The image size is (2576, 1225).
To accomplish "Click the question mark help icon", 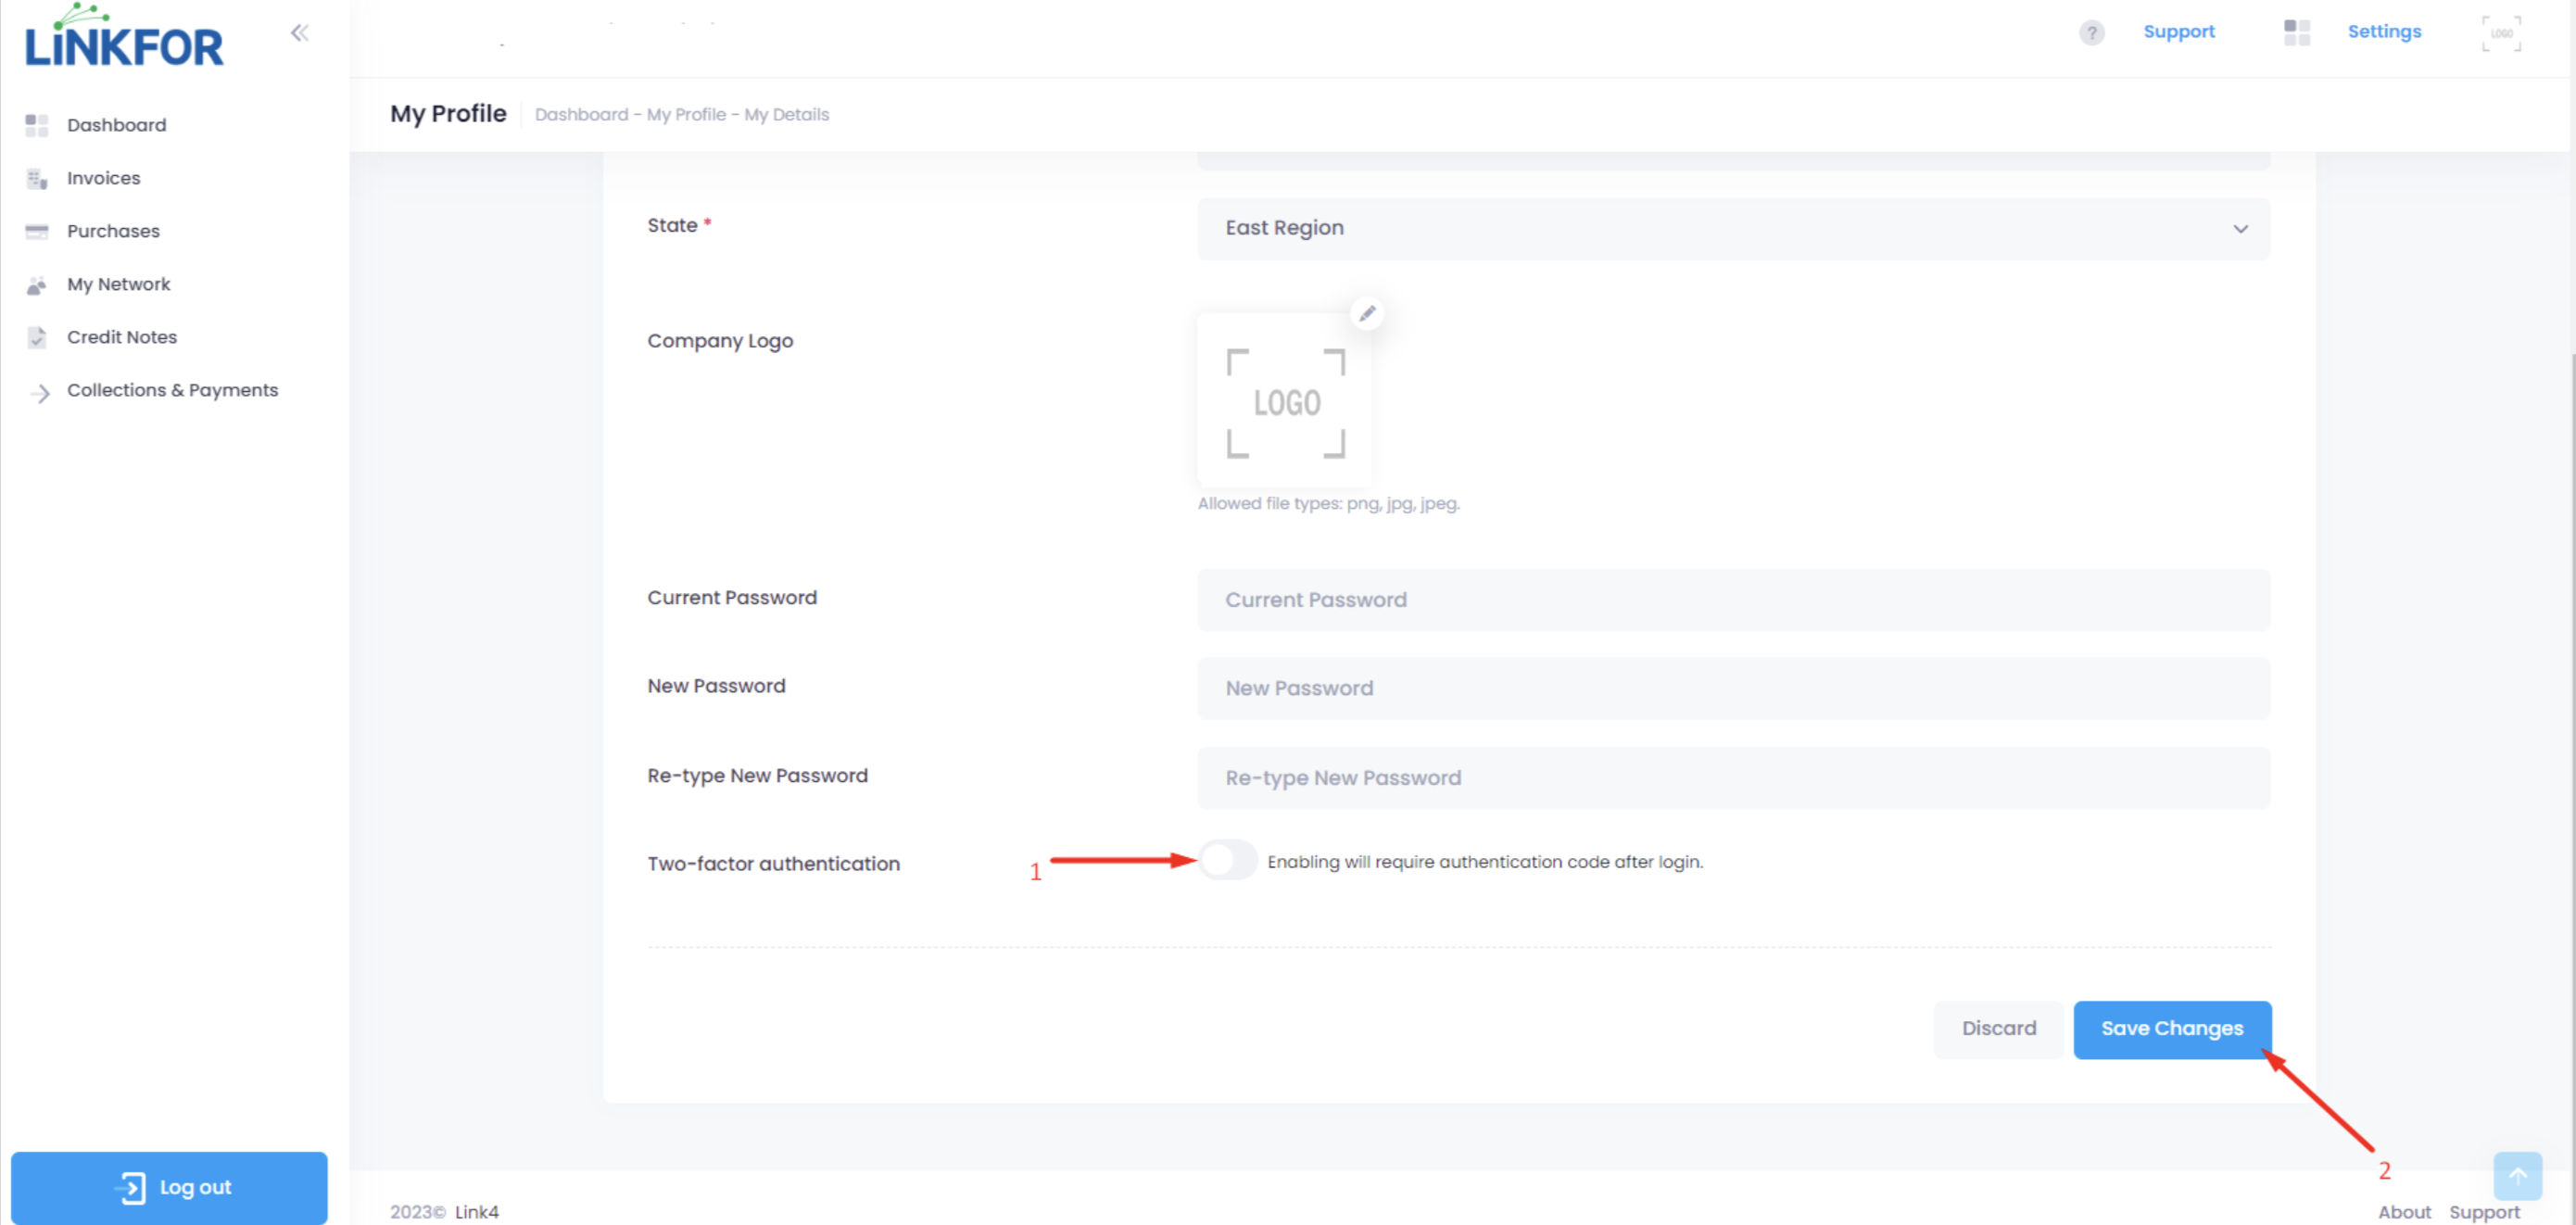I will coord(2091,33).
